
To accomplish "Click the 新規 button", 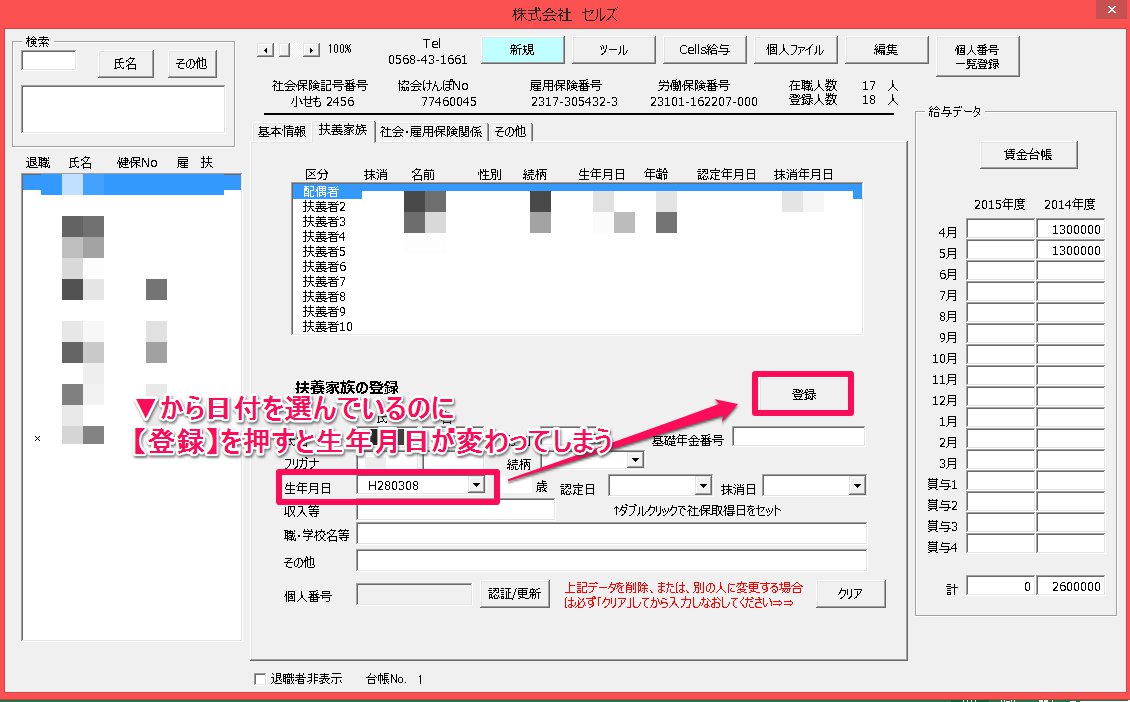I will click(x=522, y=50).
